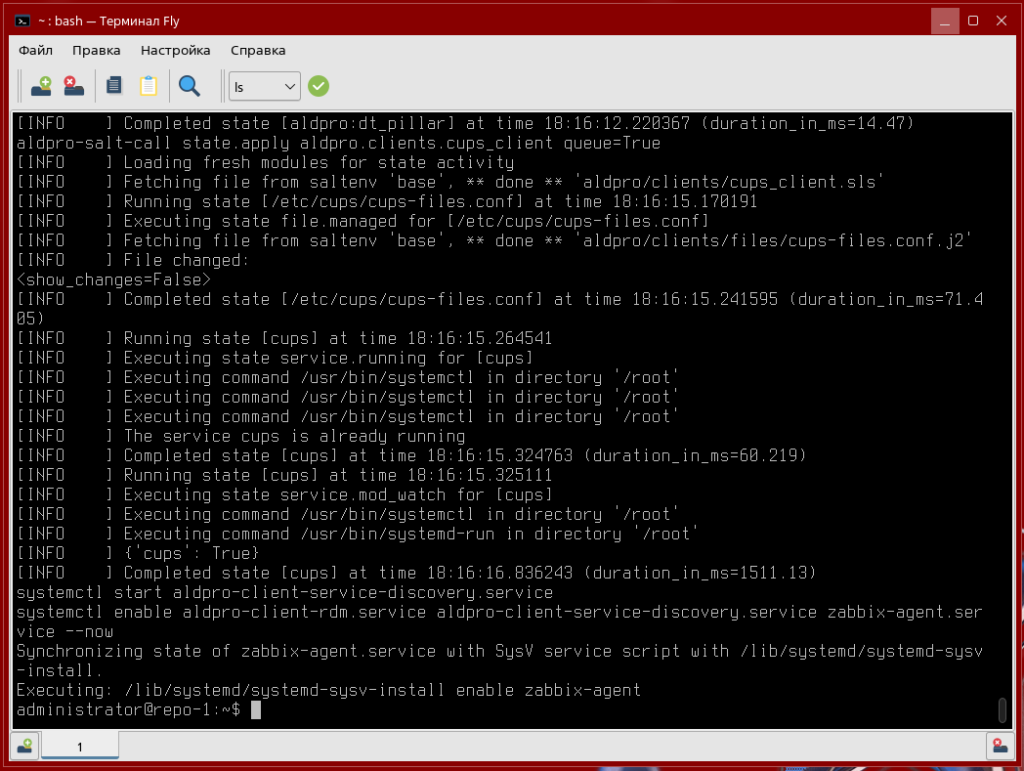Maximize the Терминал Fly window
The height and width of the screenshot is (771, 1024).
tap(972, 20)
